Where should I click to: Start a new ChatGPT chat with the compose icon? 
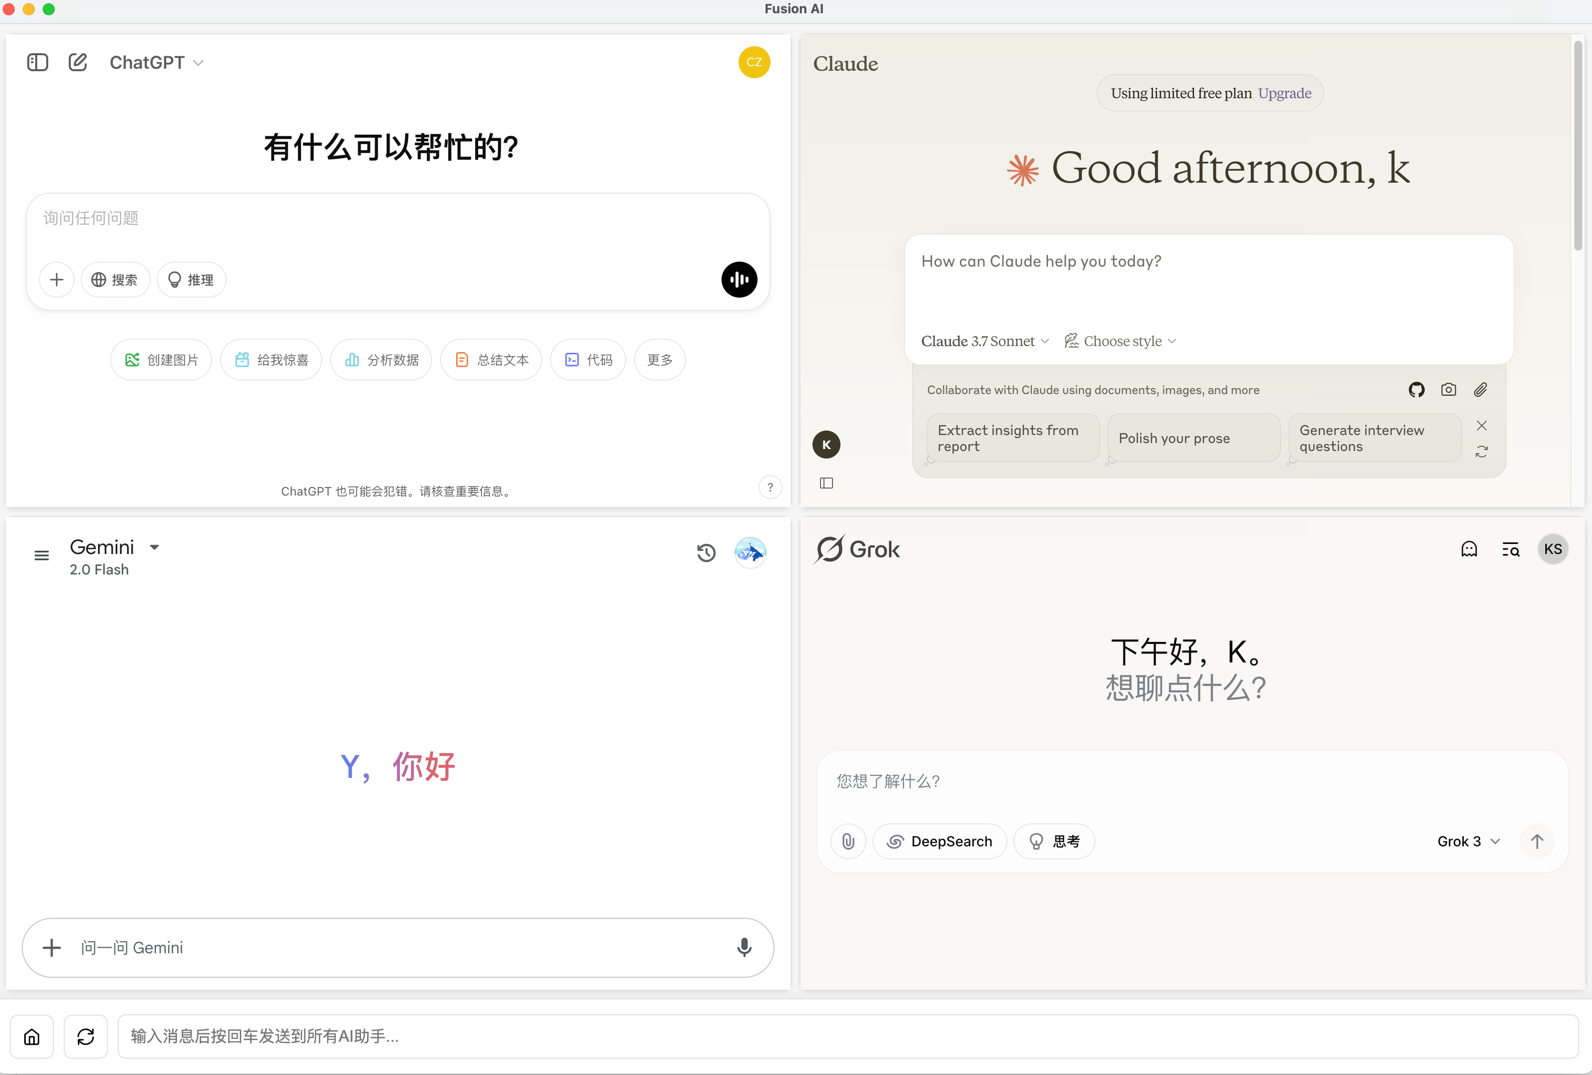coord(78,62)
